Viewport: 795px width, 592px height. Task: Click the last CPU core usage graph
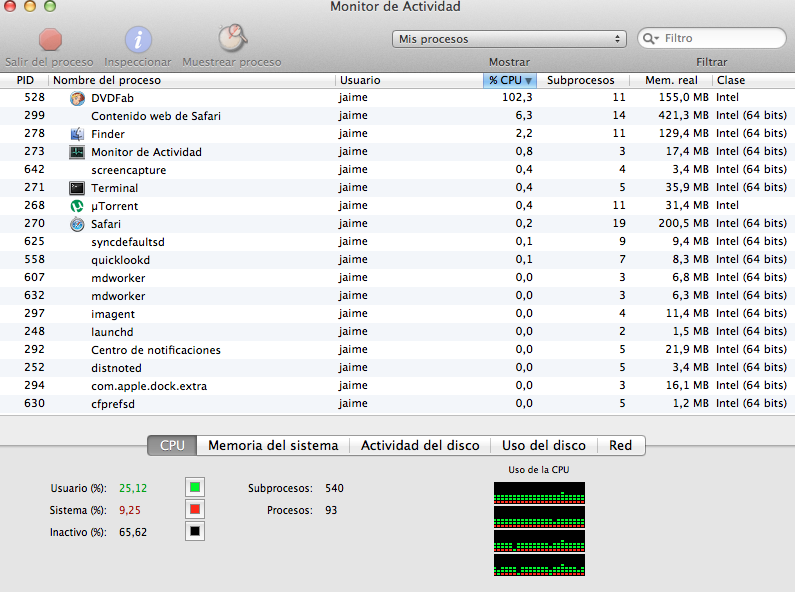tap(539, 565)
